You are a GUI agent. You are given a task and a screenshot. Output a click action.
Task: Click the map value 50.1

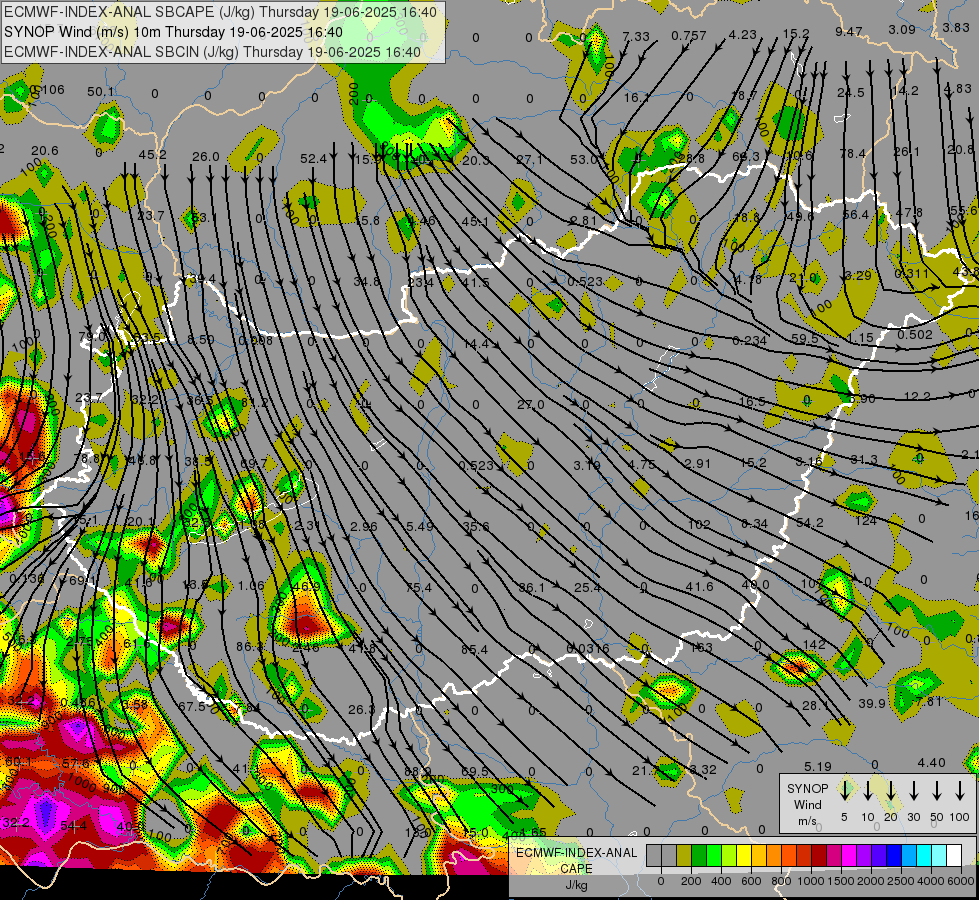coord(101,92)
